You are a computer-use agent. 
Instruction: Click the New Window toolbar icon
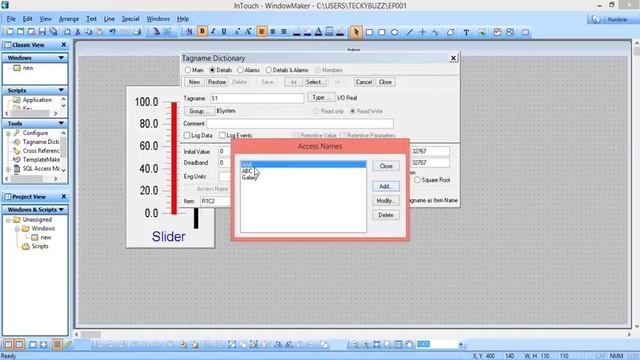[9, 31]
